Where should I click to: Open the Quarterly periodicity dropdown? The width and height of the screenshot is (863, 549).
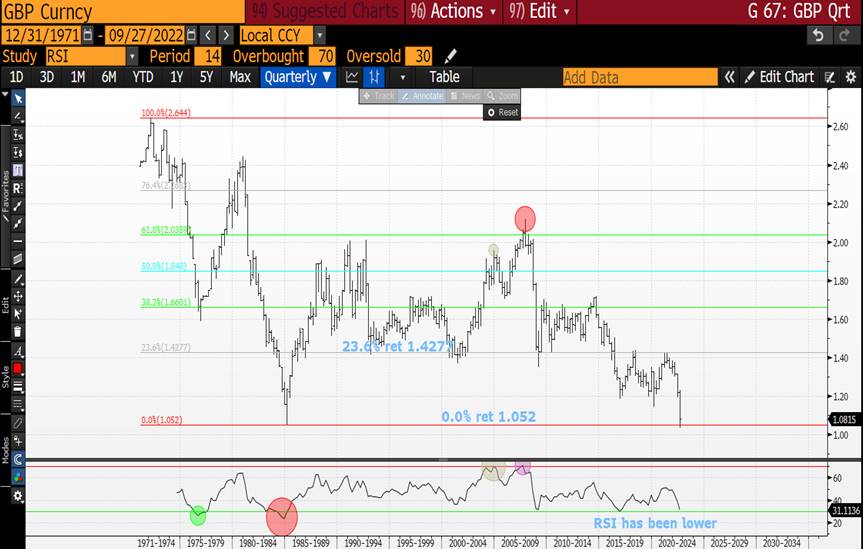point(298,77)
